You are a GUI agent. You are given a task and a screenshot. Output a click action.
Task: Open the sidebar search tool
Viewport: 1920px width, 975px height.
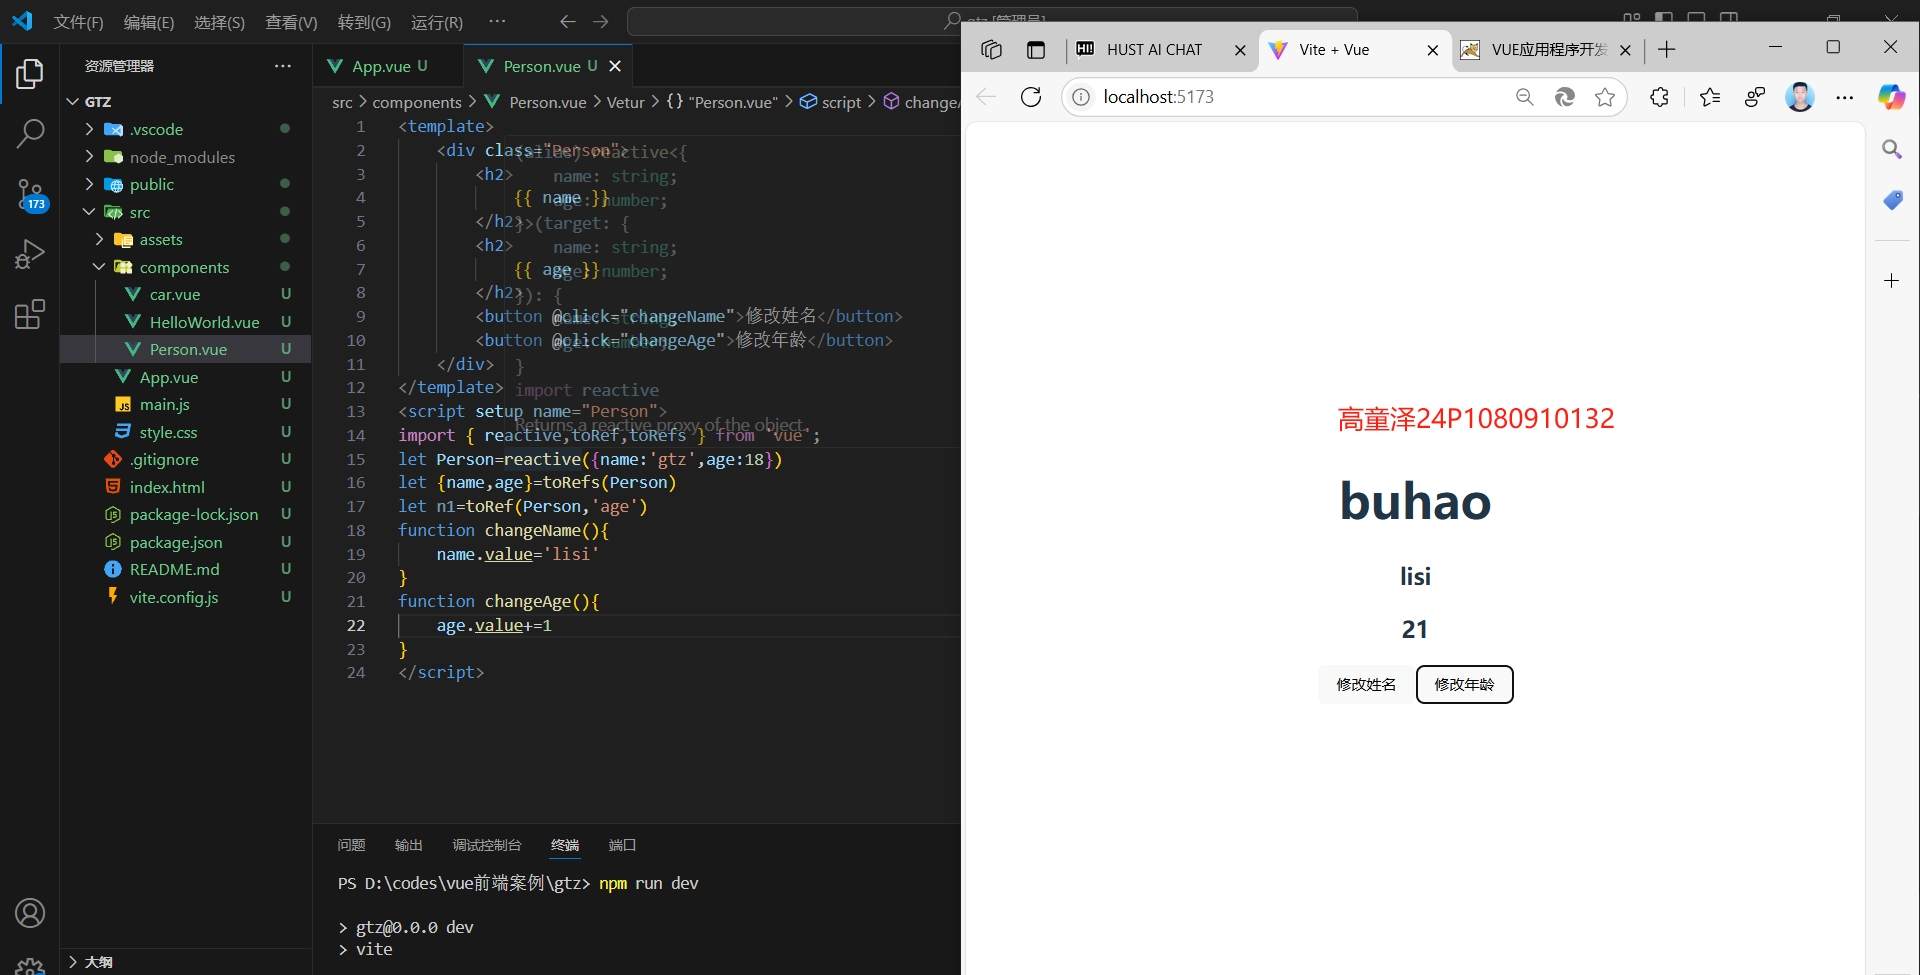coord(1891,149)
